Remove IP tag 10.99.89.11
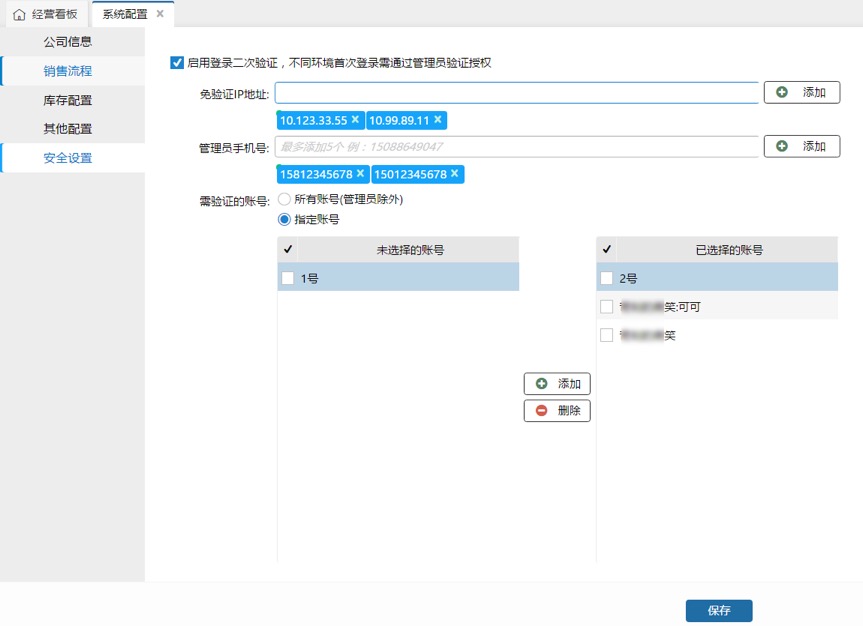 (x=437, y=120)
